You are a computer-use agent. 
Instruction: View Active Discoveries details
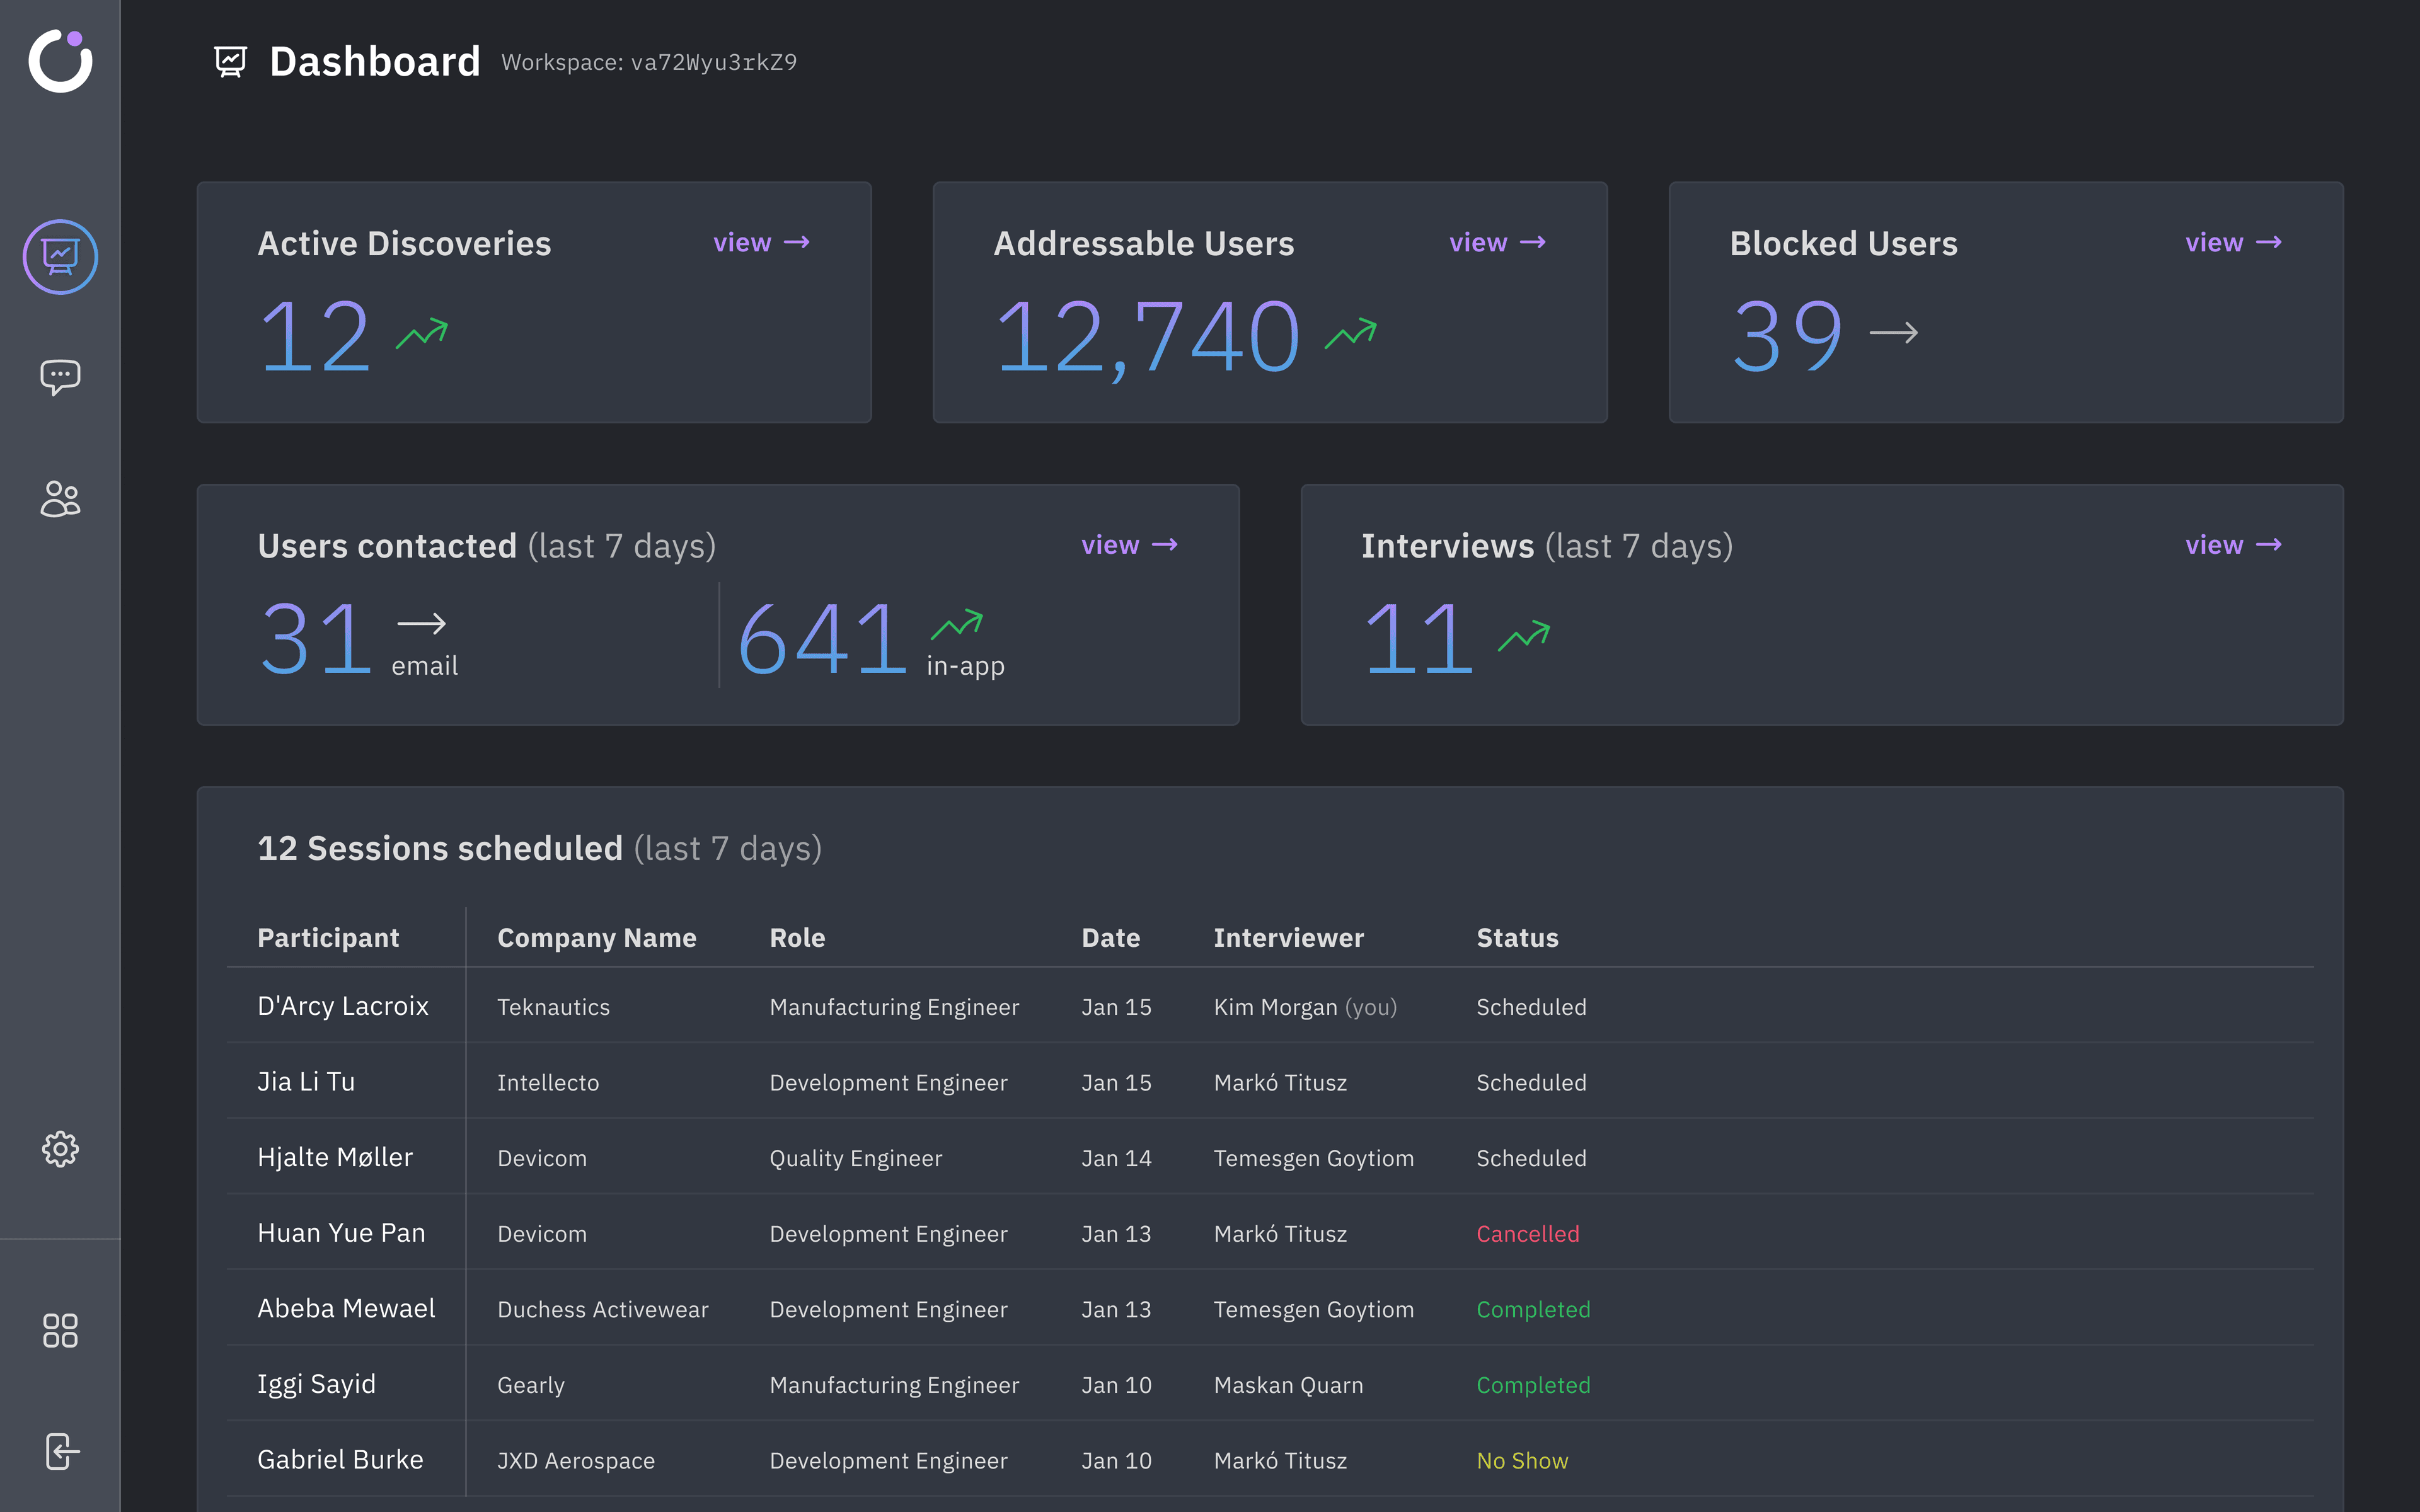click(761, 243)
